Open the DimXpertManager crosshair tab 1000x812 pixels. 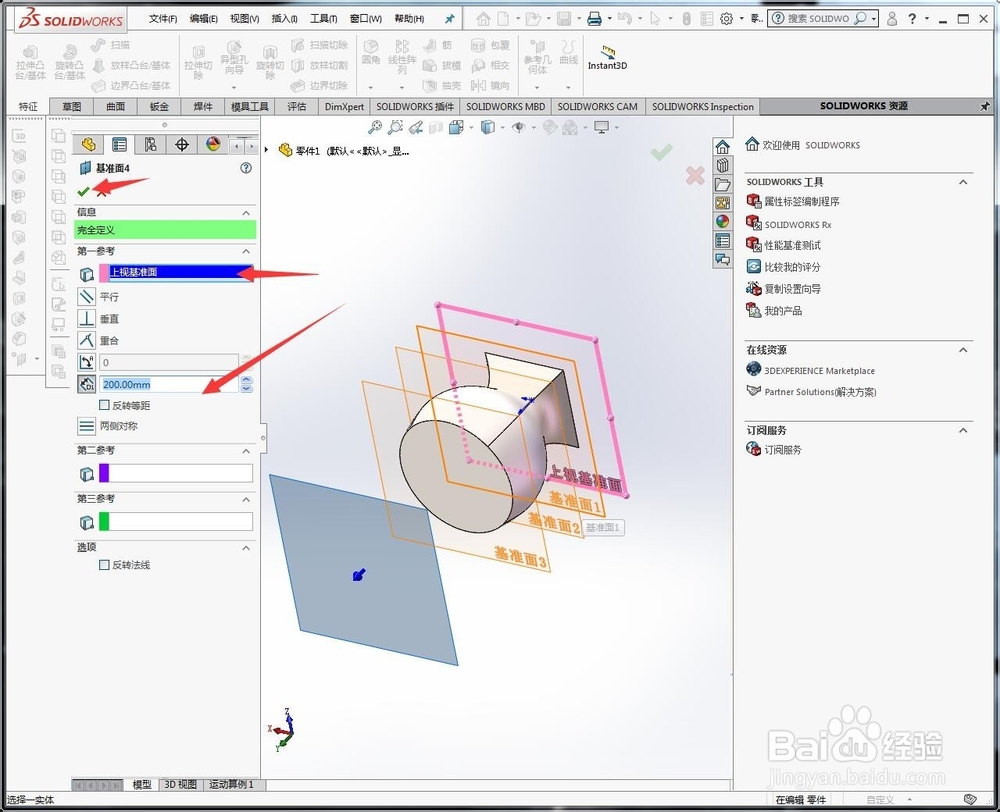(x=182, y=145)
